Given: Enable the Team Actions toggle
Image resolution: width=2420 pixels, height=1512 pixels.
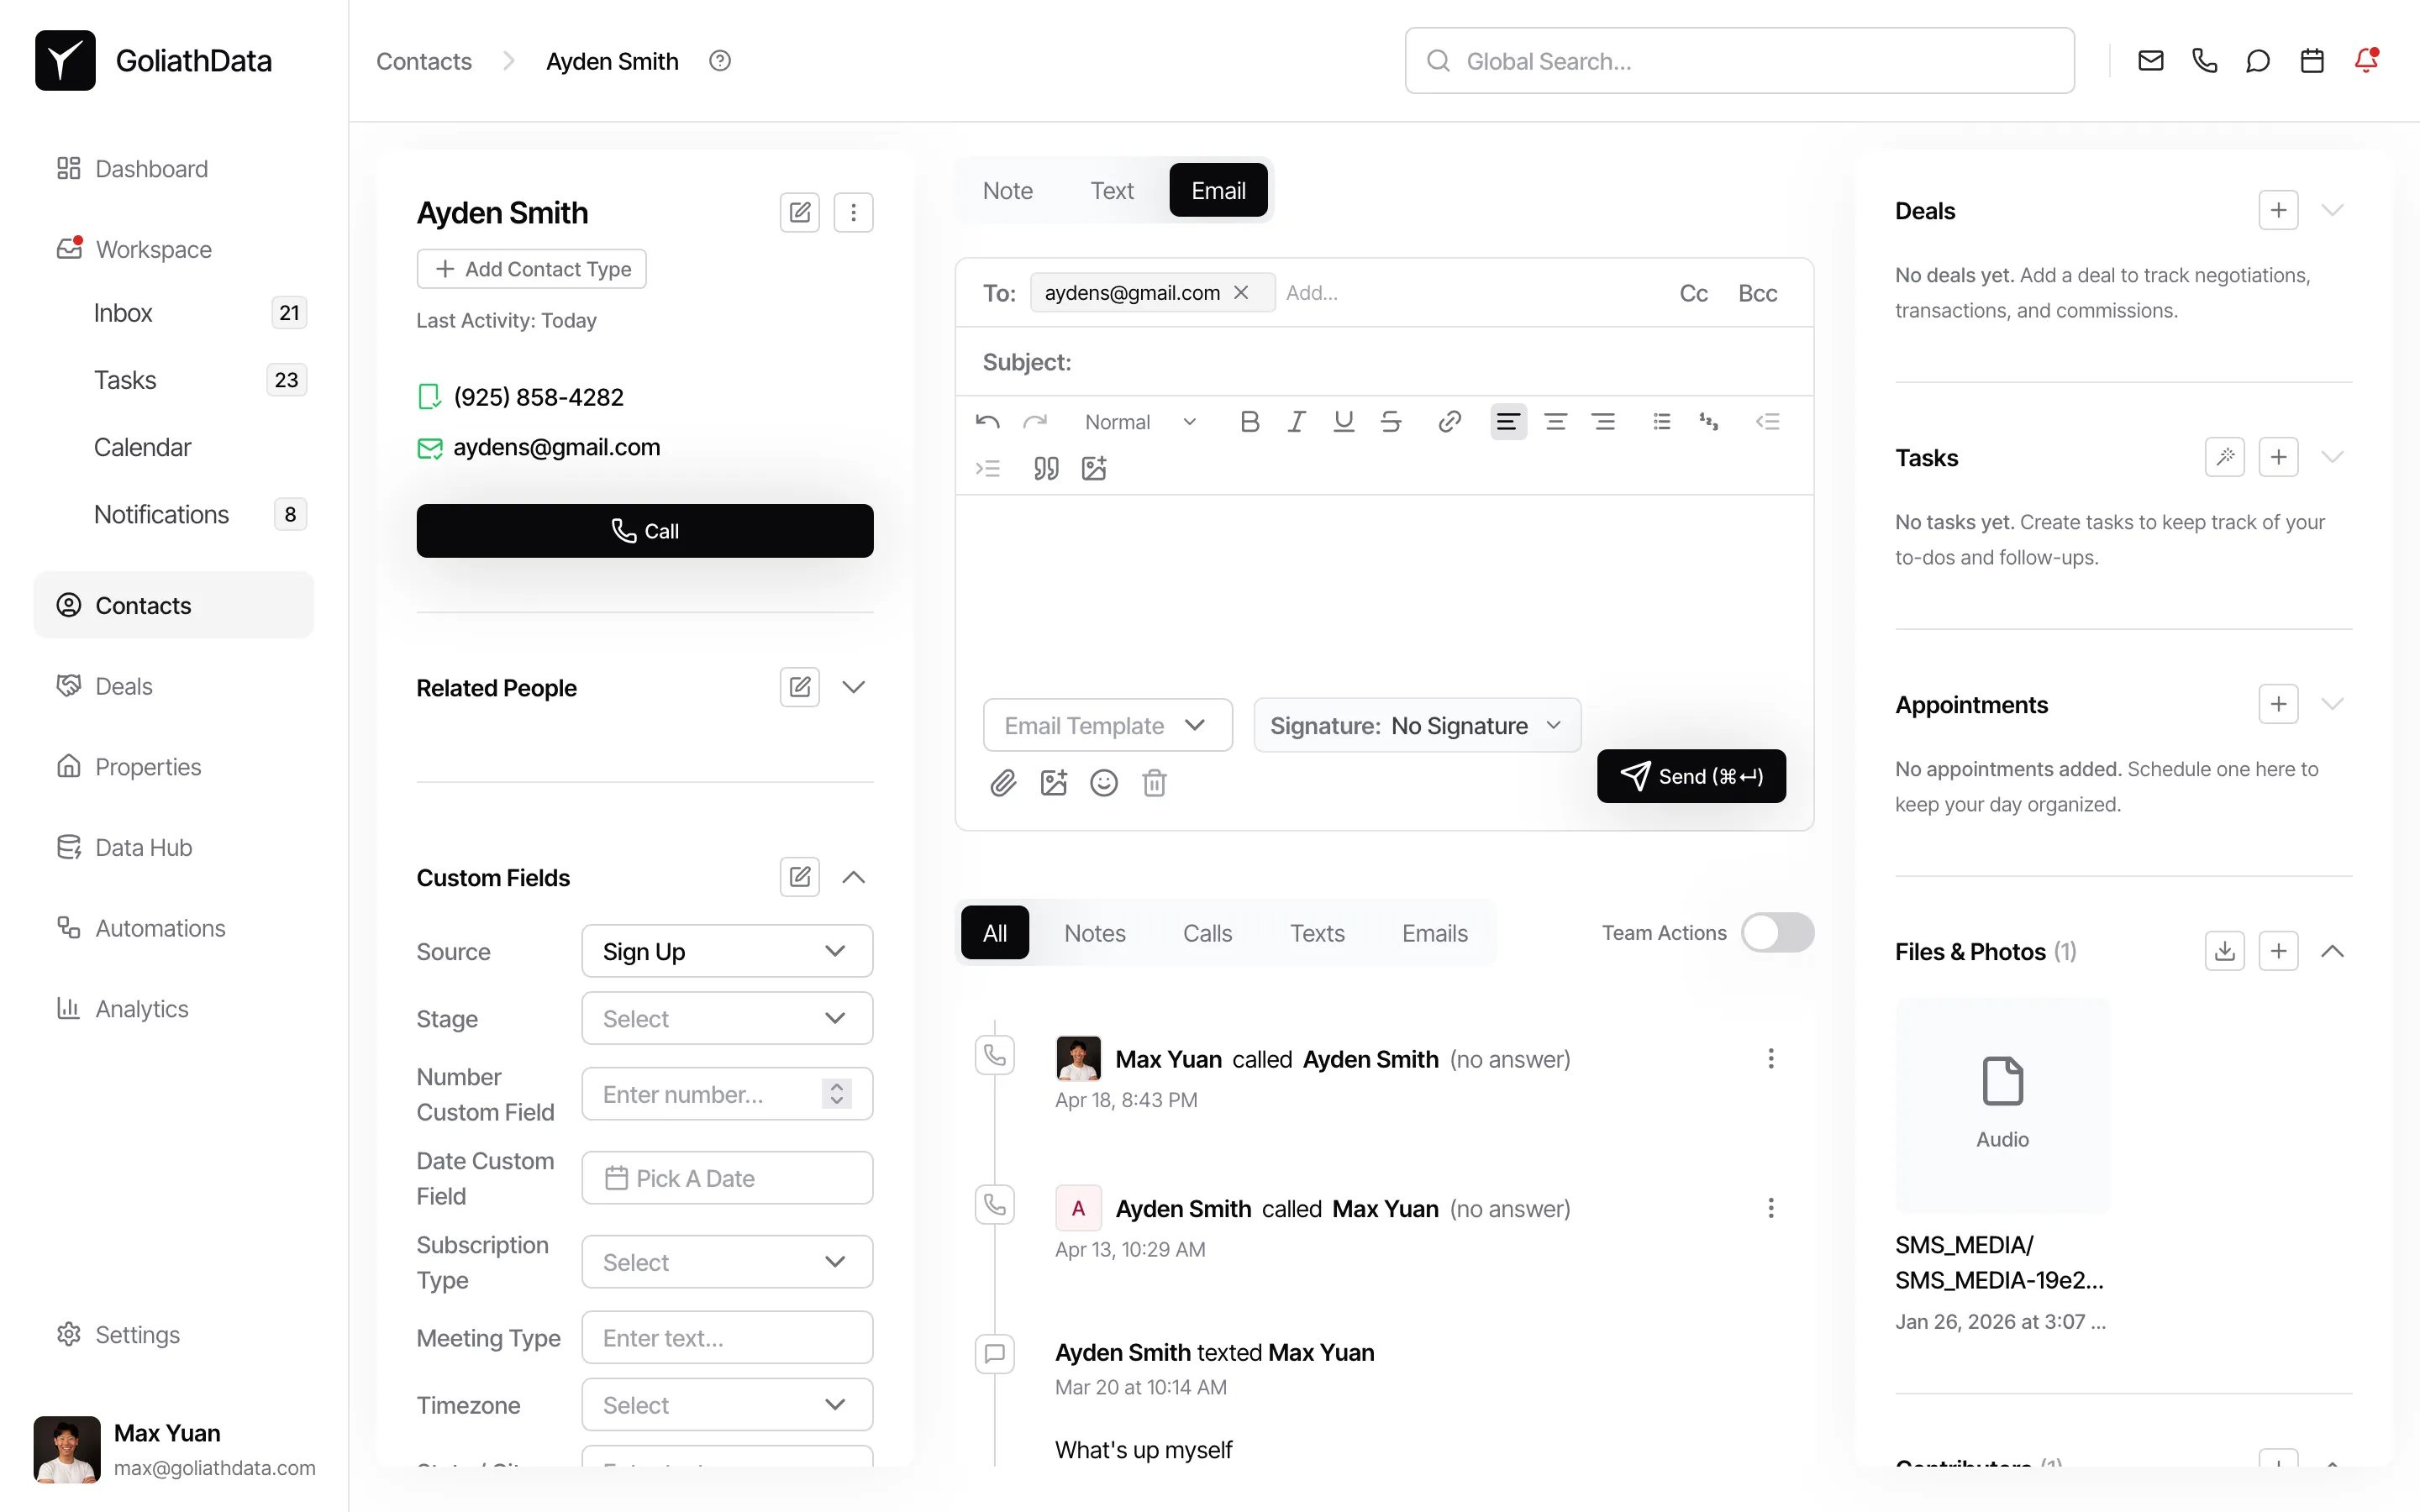Looking at the screenshot, I should (1778, 932).
